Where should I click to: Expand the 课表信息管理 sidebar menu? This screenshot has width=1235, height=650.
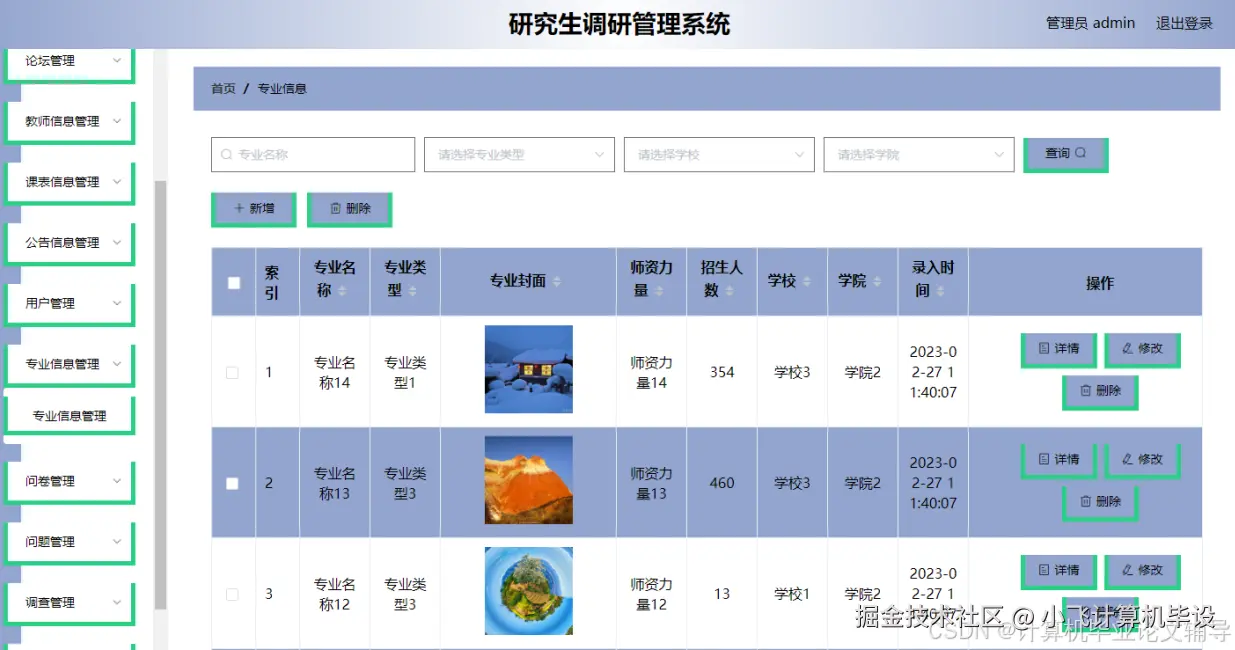coord(69,182)
